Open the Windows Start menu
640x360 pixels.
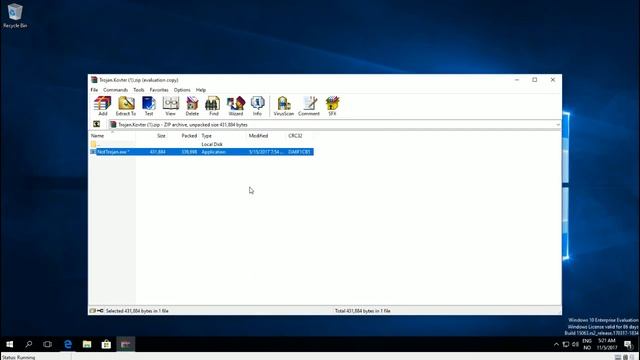pyautogui.click(x=9, y=344)
